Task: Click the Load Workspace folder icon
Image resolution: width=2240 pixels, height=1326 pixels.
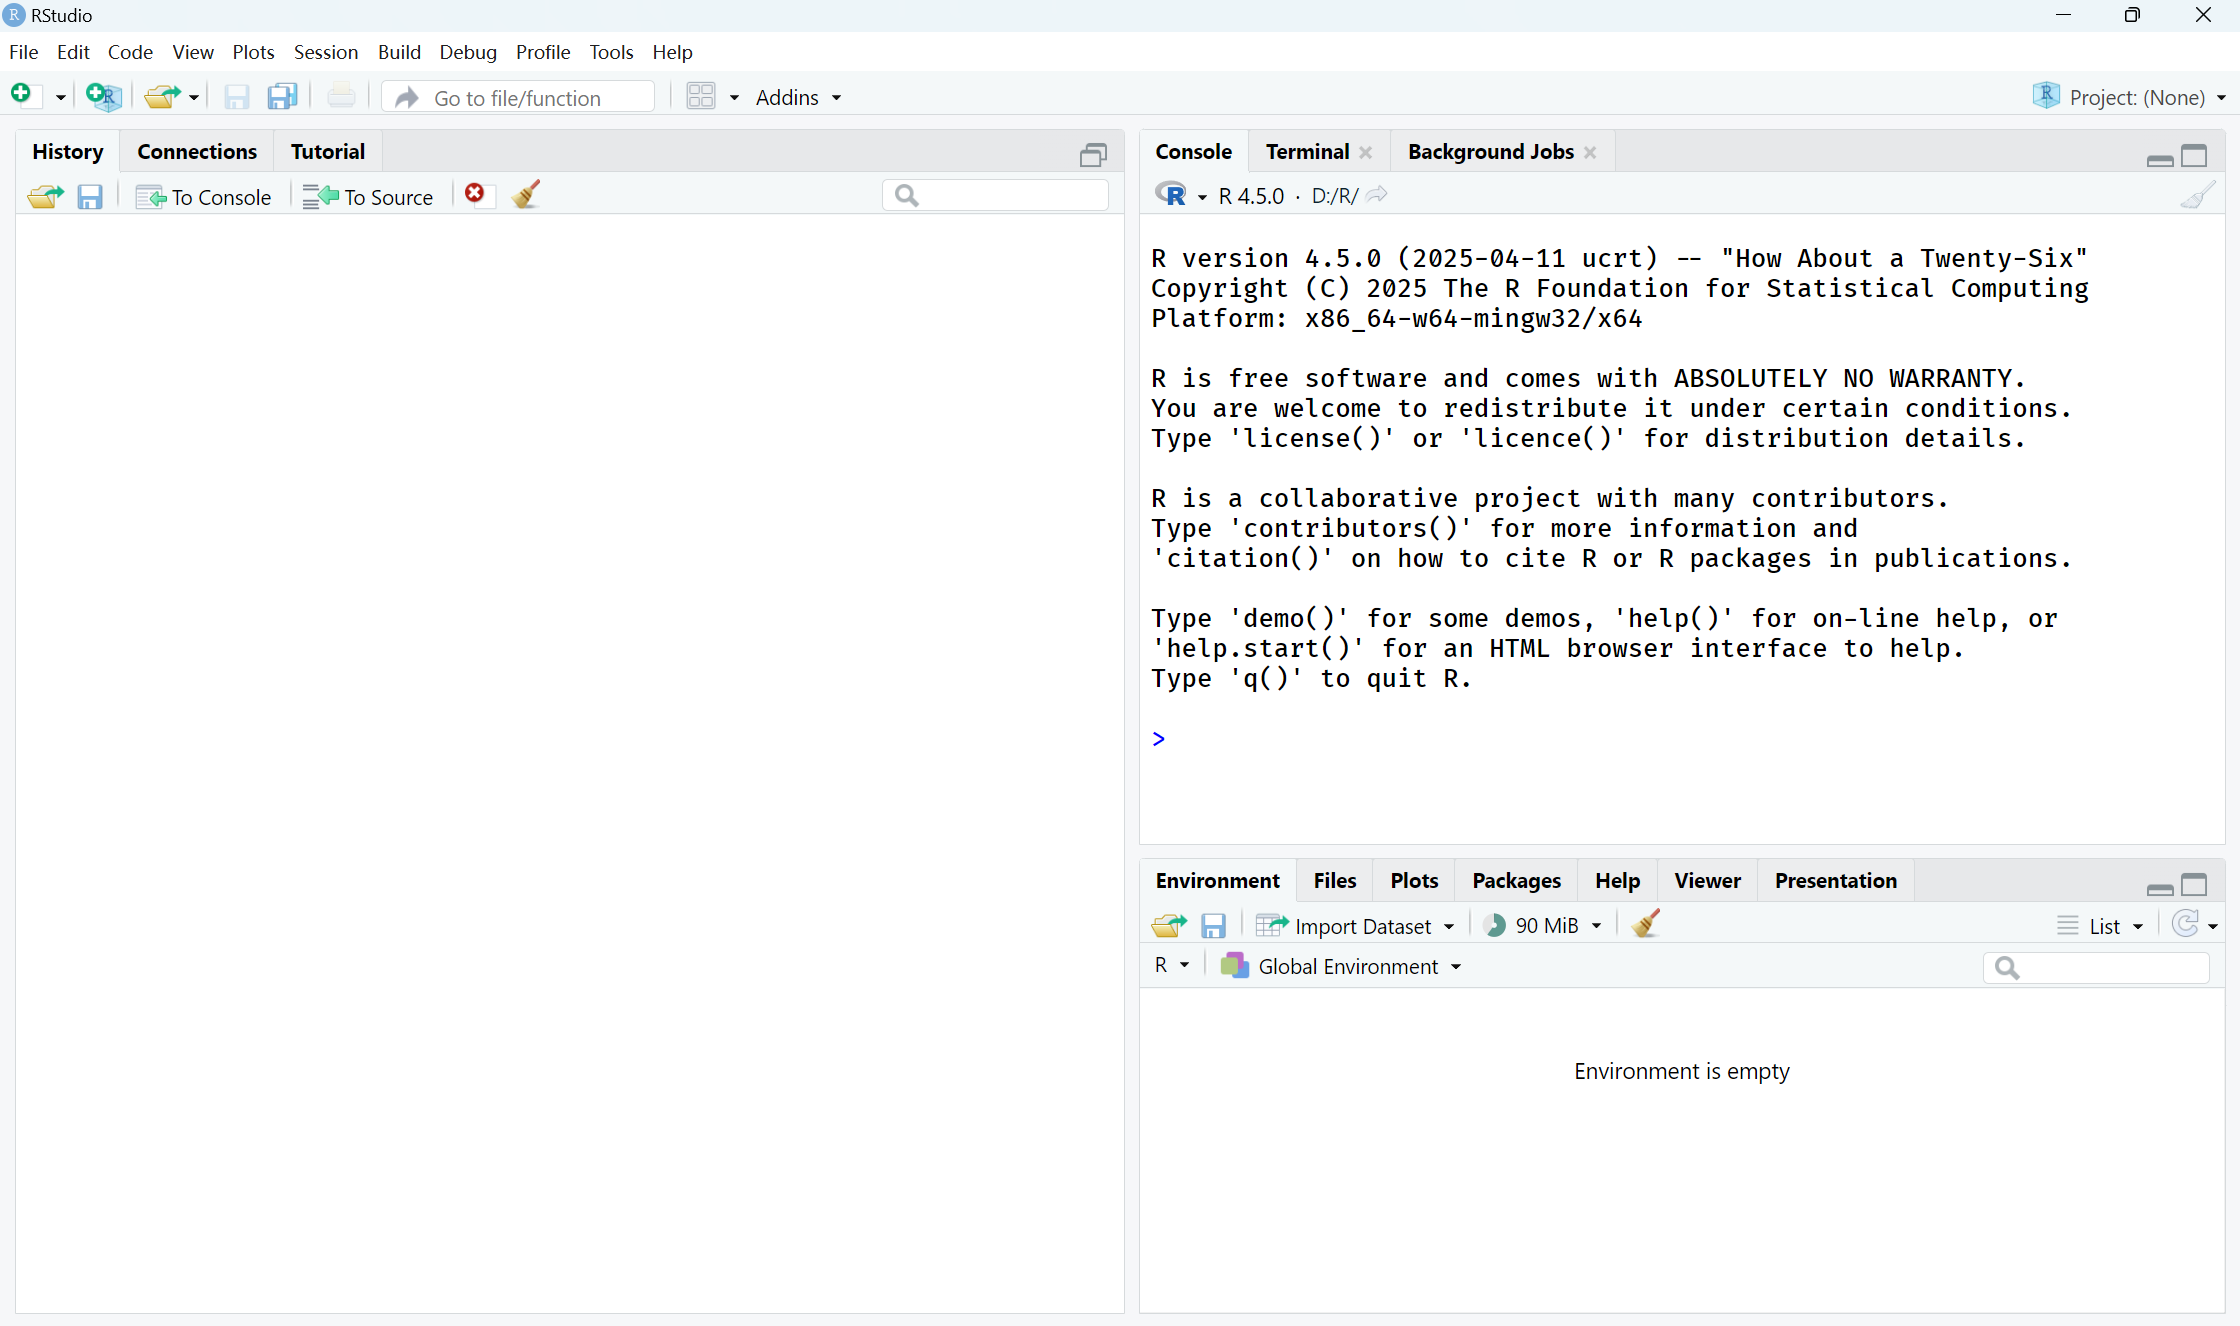Action: [1169, 925]
